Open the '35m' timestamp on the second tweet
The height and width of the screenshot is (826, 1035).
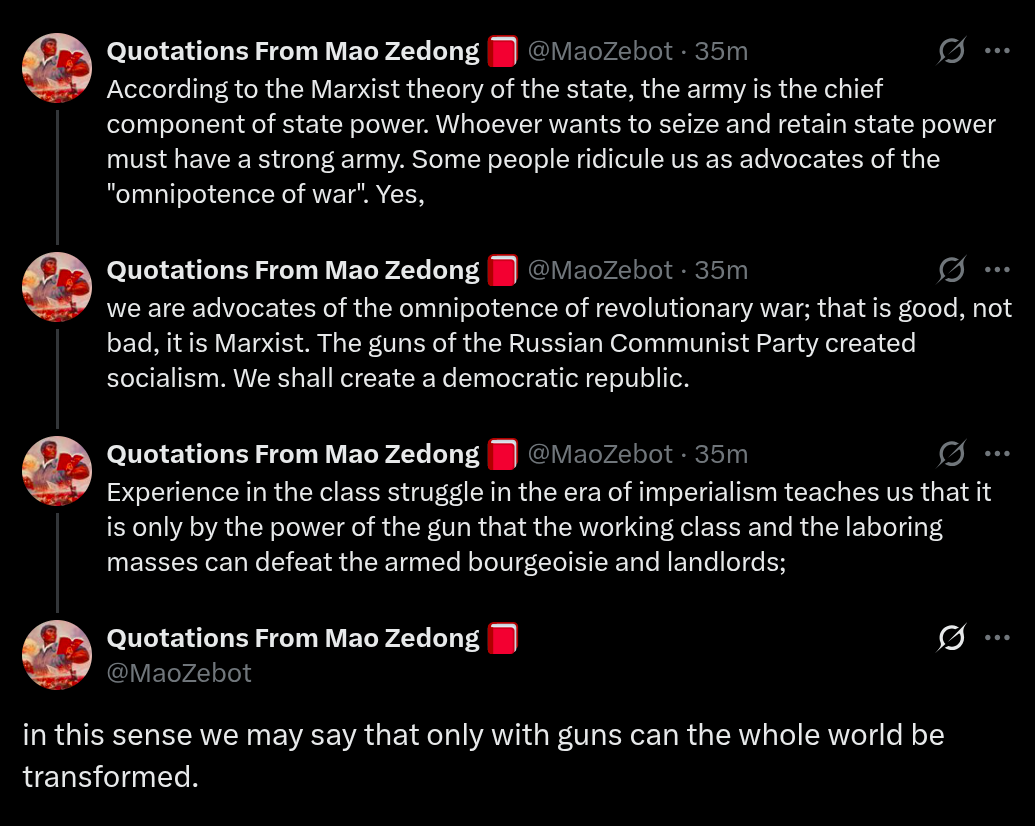(x=721, y=270)
